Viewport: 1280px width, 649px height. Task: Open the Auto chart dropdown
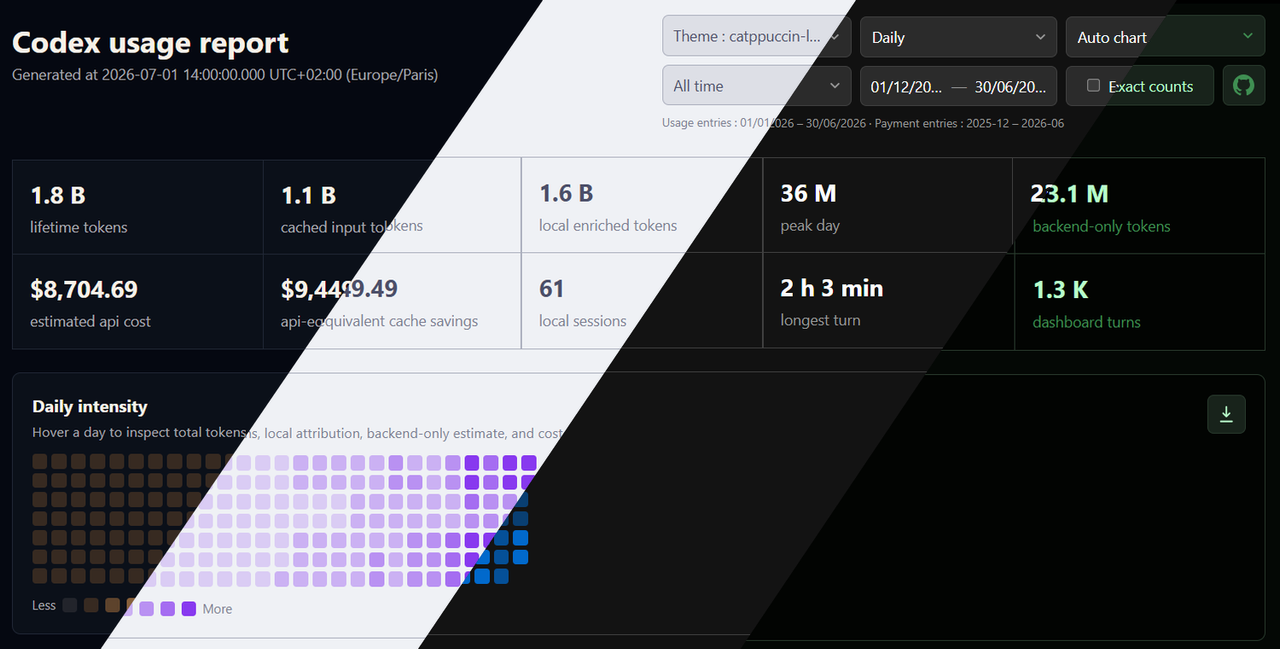coord(1165,37)
